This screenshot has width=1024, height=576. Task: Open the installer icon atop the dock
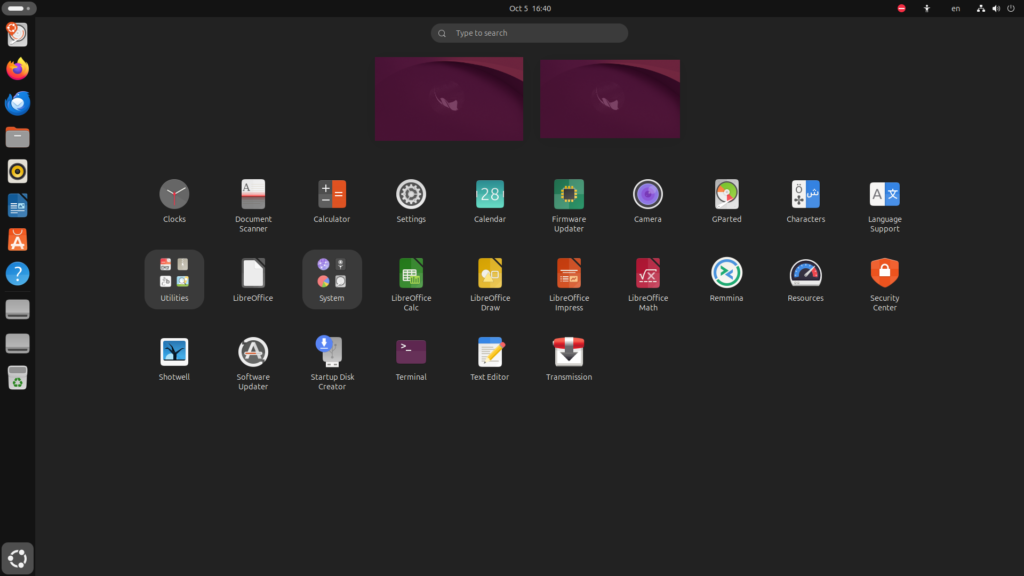(18, 35)
